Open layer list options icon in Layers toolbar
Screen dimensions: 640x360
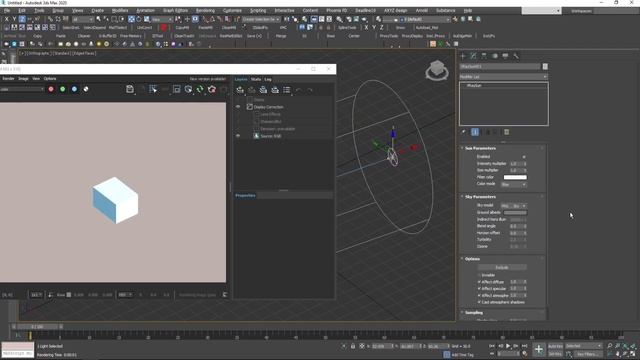287,90
